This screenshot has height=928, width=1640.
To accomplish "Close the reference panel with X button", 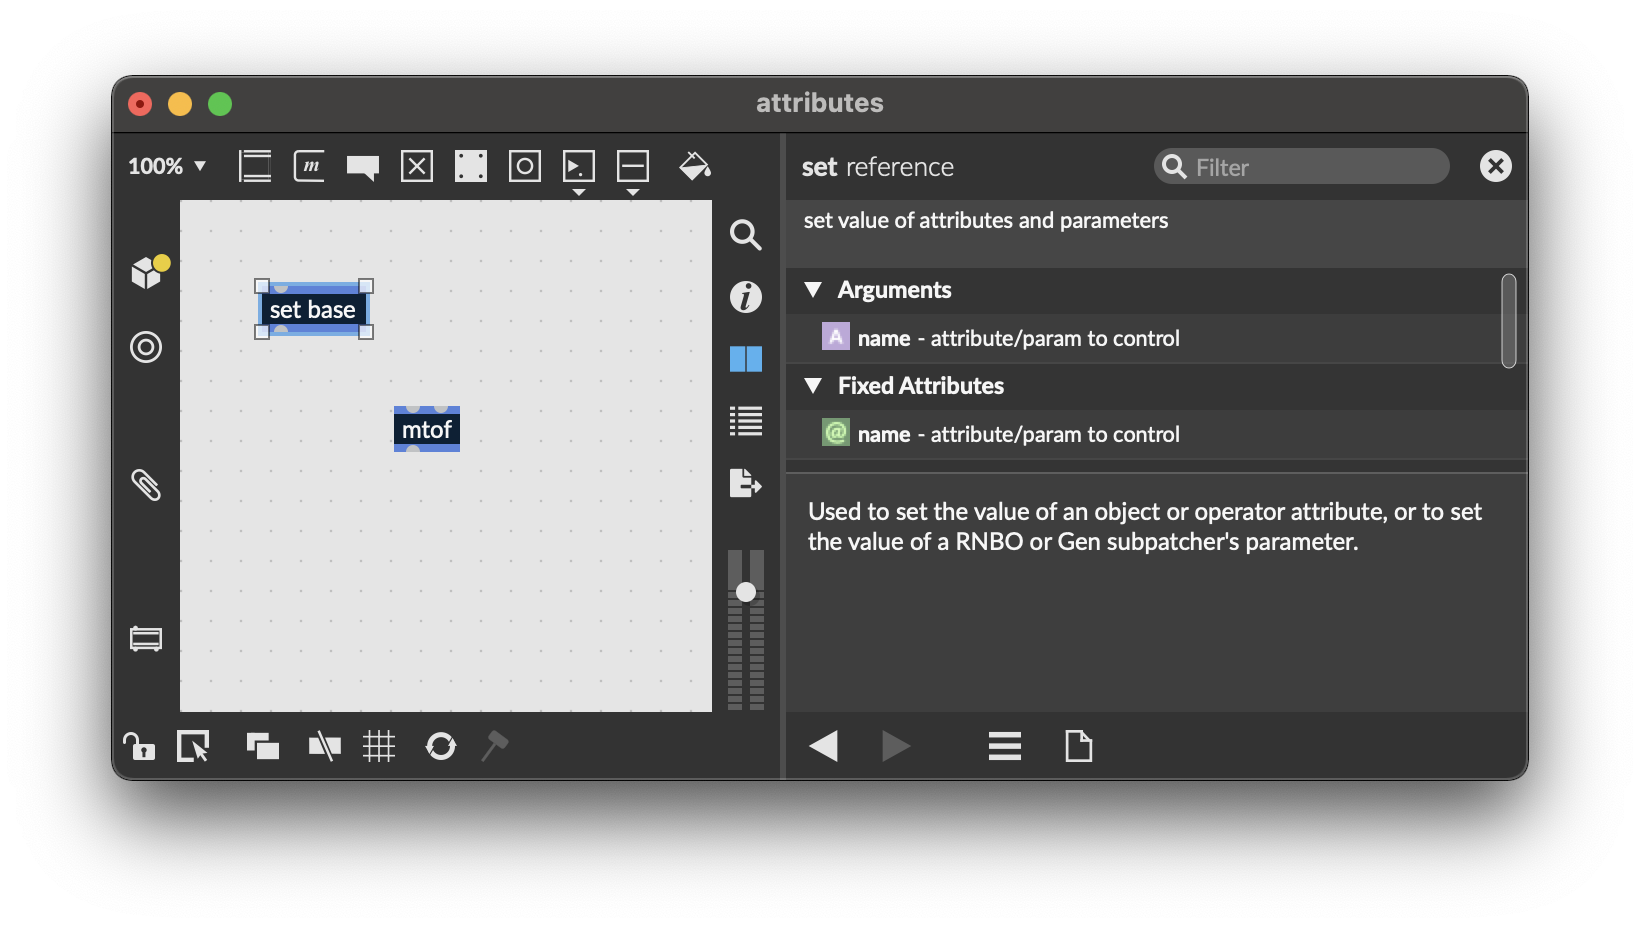I will pos(1495,166).
